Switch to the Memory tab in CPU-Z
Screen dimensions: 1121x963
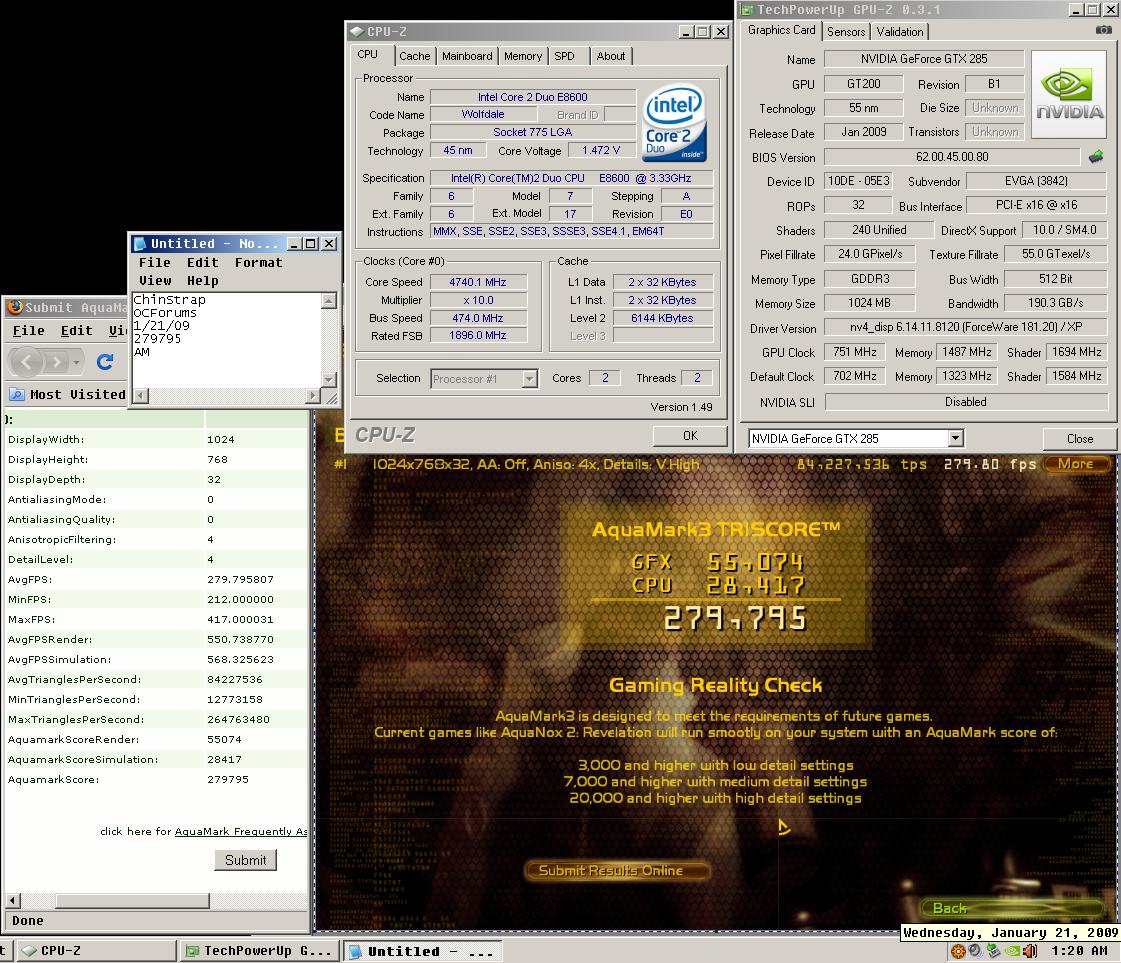pyautogui.click(x=523, y=56)
